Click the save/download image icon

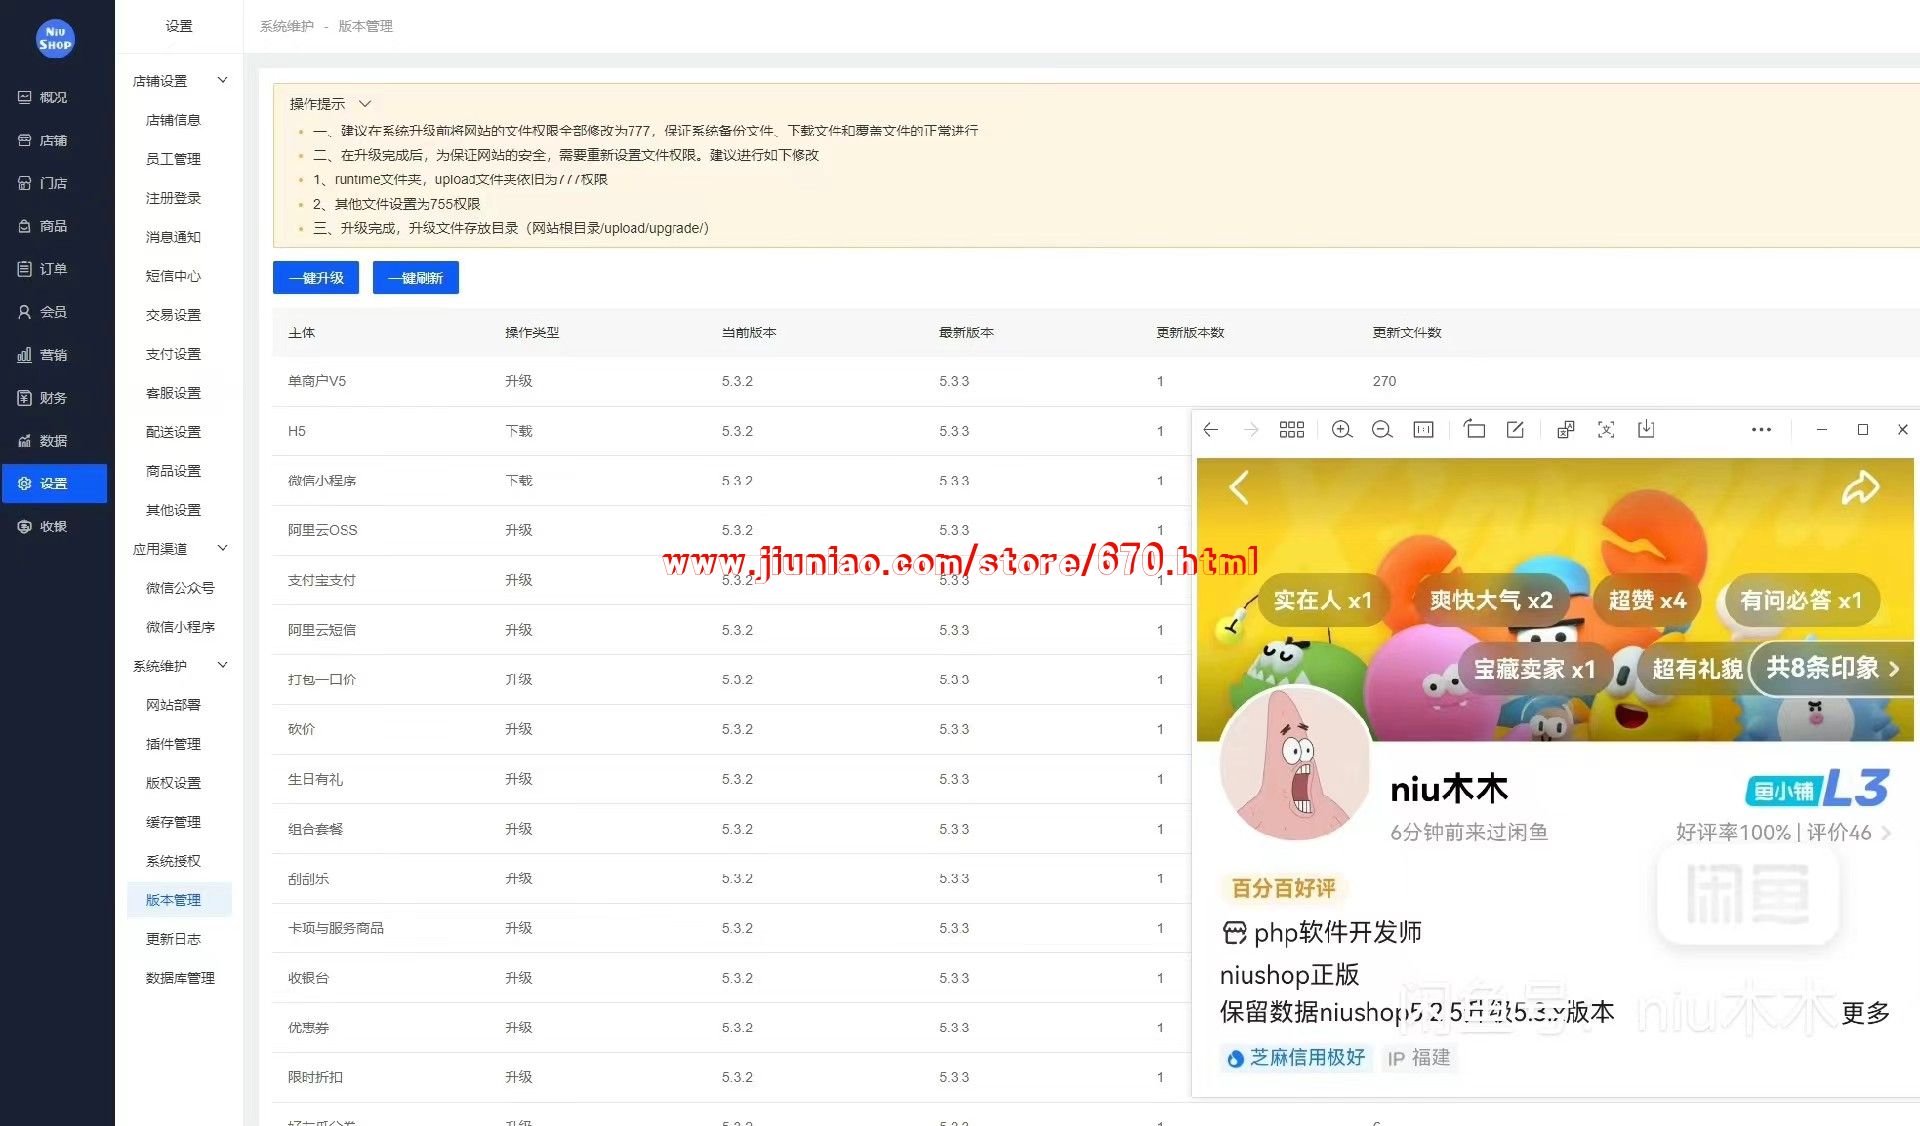pyautogui.click(x=1646, y=430)
